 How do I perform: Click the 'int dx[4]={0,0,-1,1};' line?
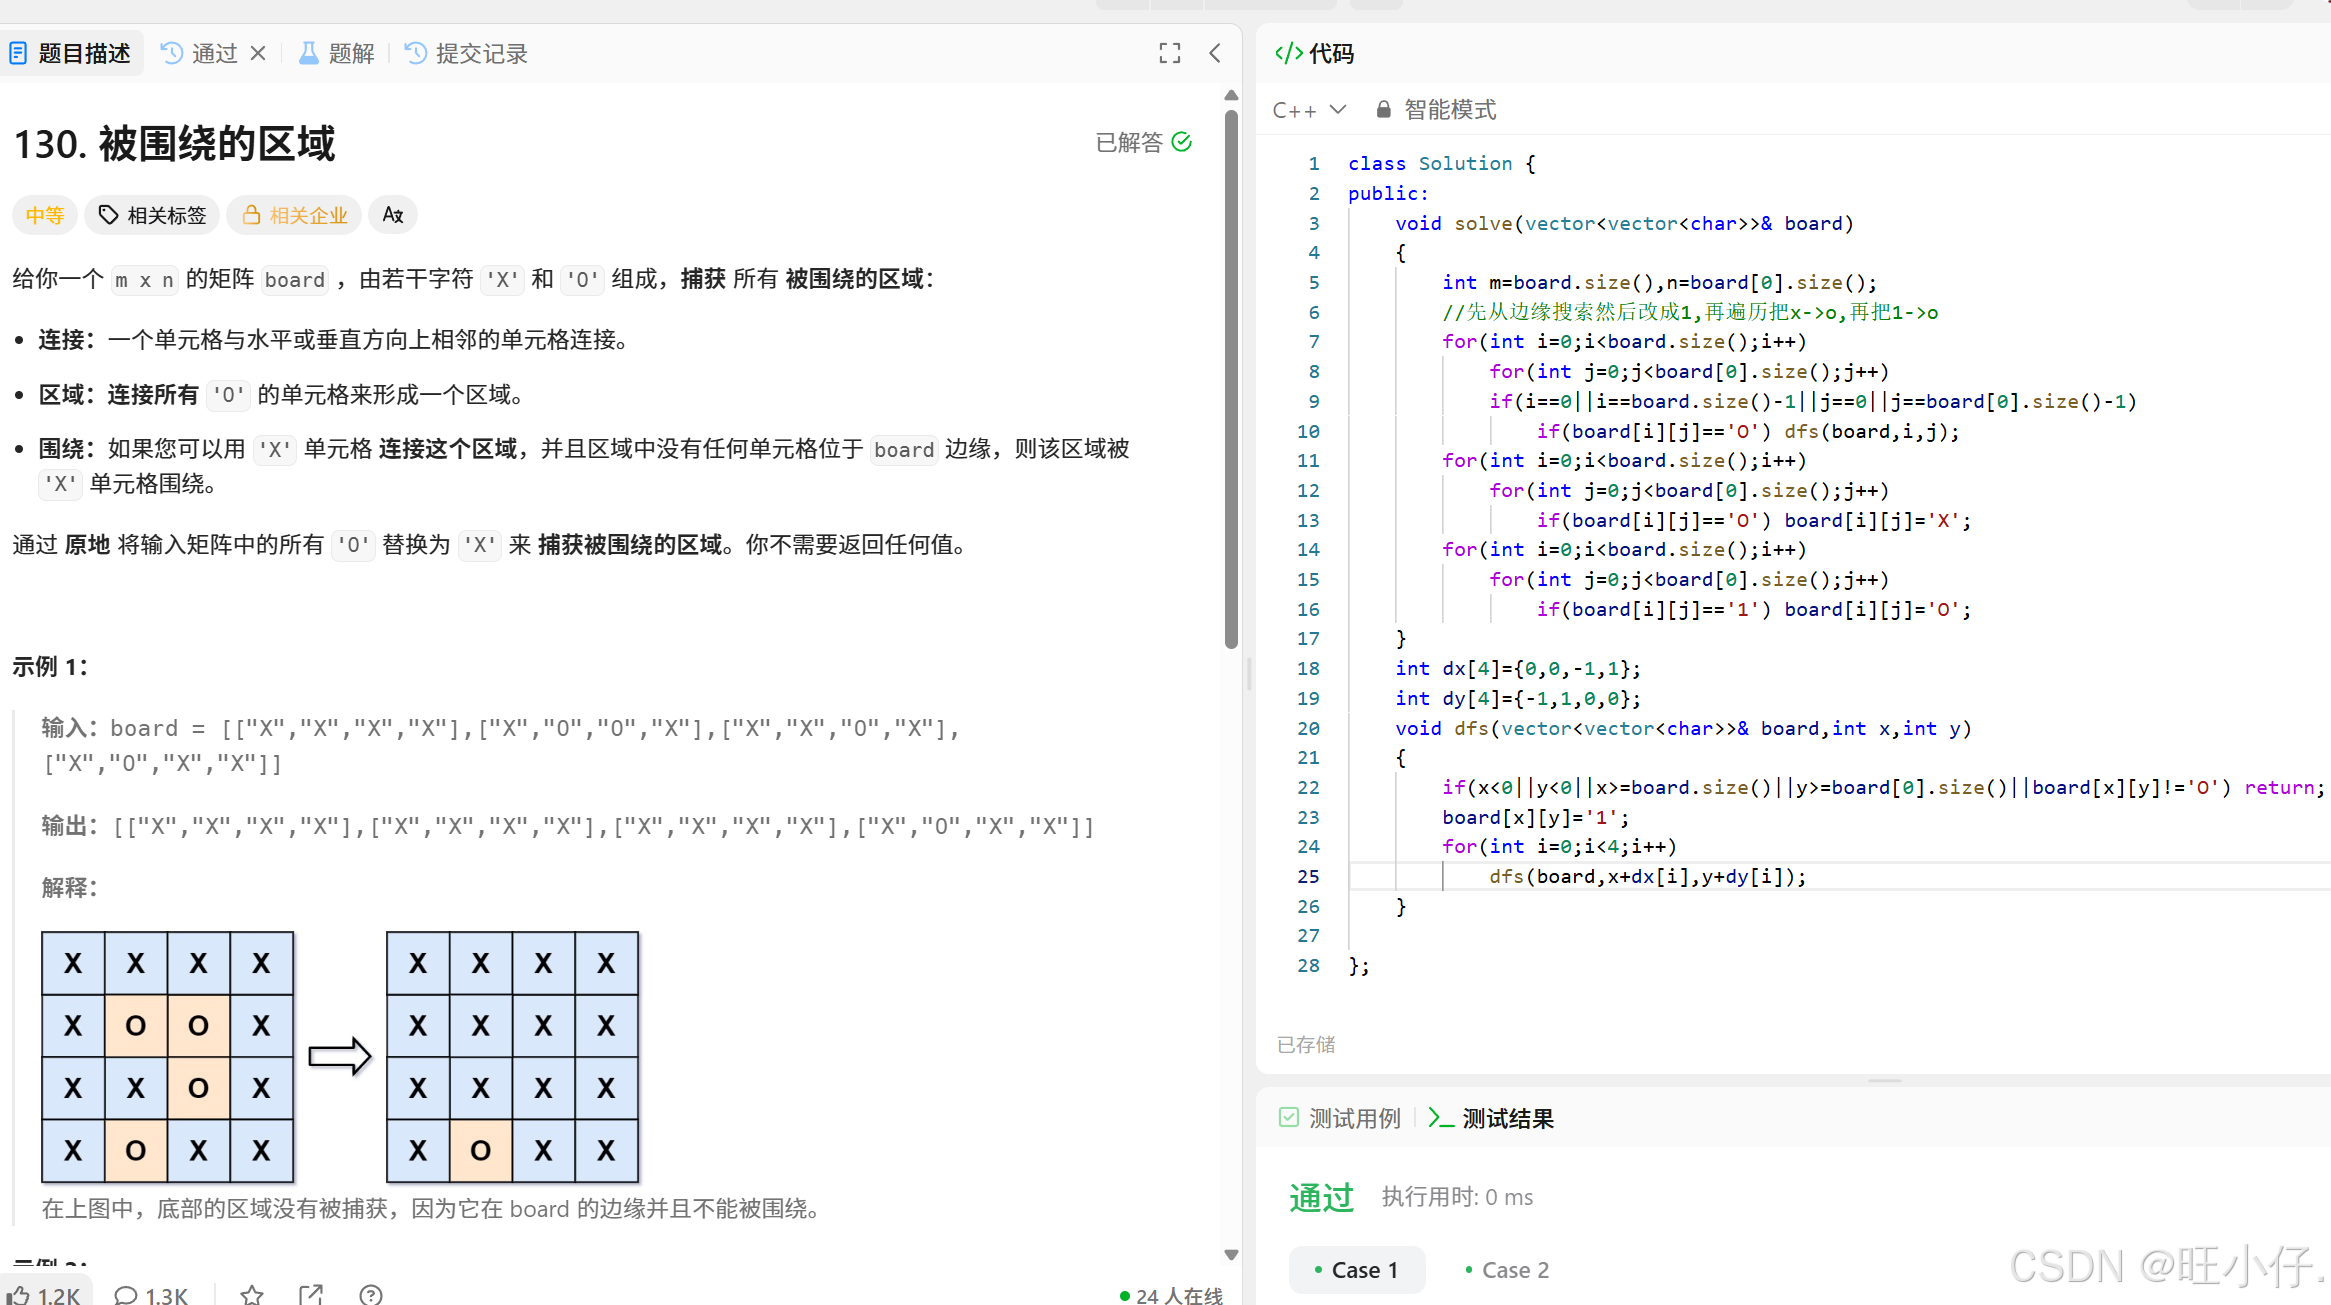tap(1517, 668)
